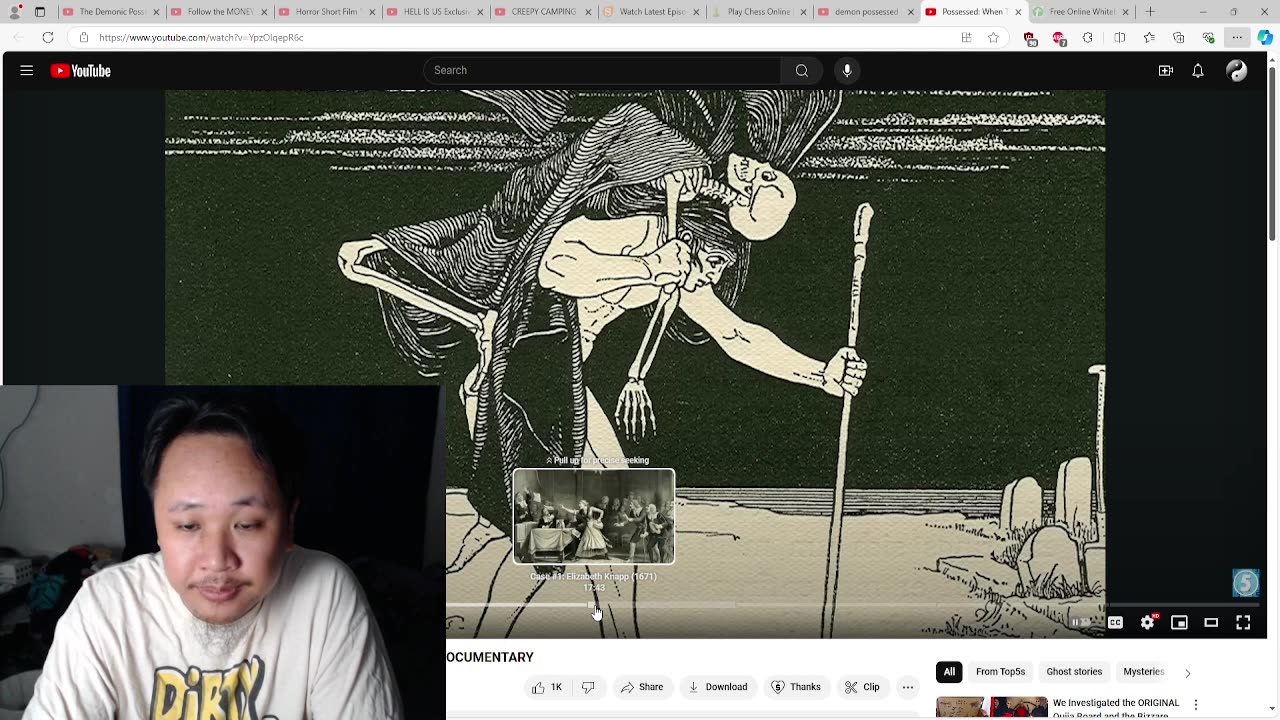Screen dimensions: 1280x720
Task: Open Copilot sidebar icon
Action: tap(1266, 37)
